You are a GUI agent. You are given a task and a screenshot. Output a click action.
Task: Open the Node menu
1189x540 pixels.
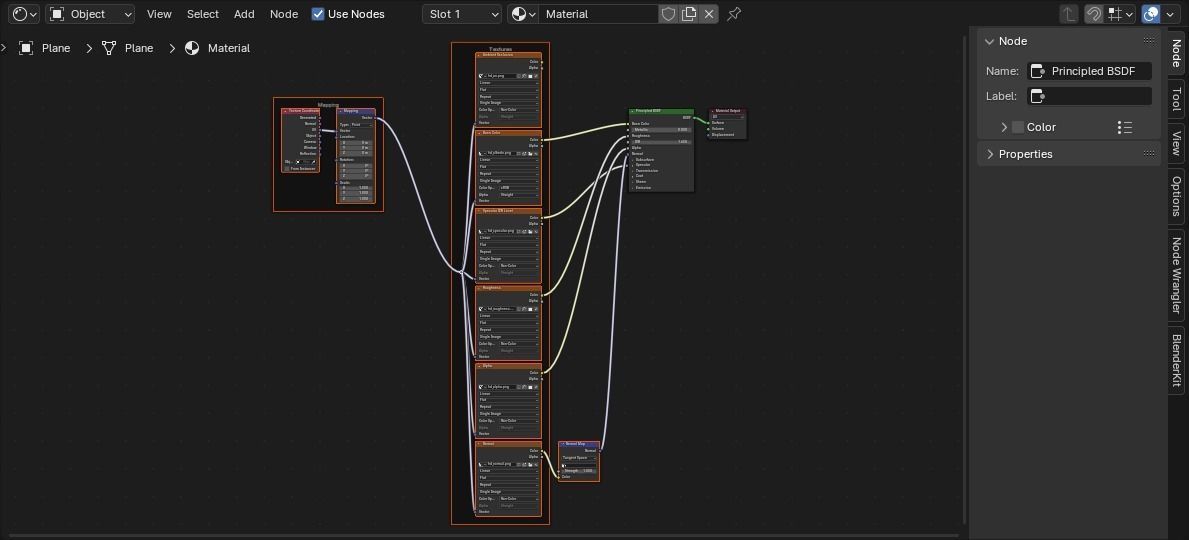pos(284,14)
